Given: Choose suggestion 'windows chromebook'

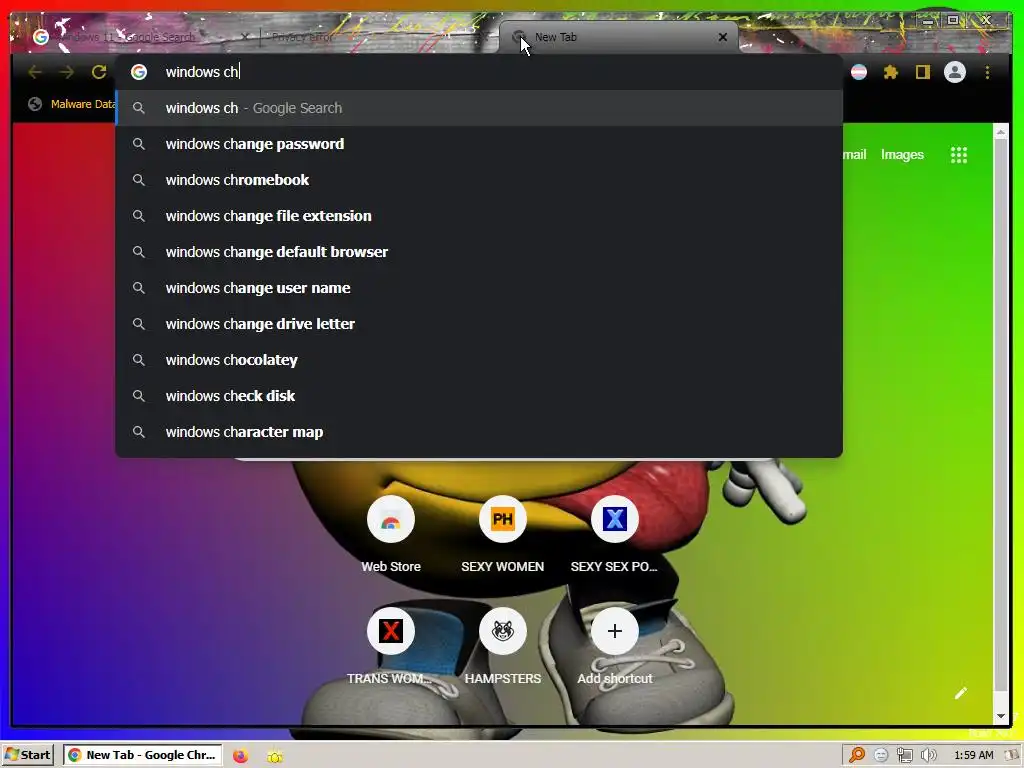Looking at the screenshot, I should click(x=479, y=180).
